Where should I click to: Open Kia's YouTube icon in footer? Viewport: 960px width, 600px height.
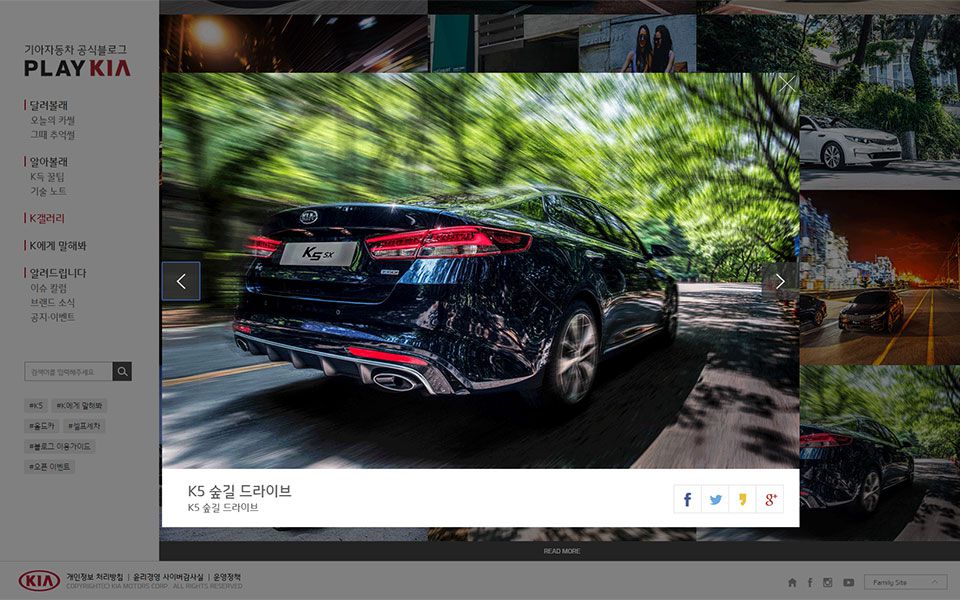[848, 582]
